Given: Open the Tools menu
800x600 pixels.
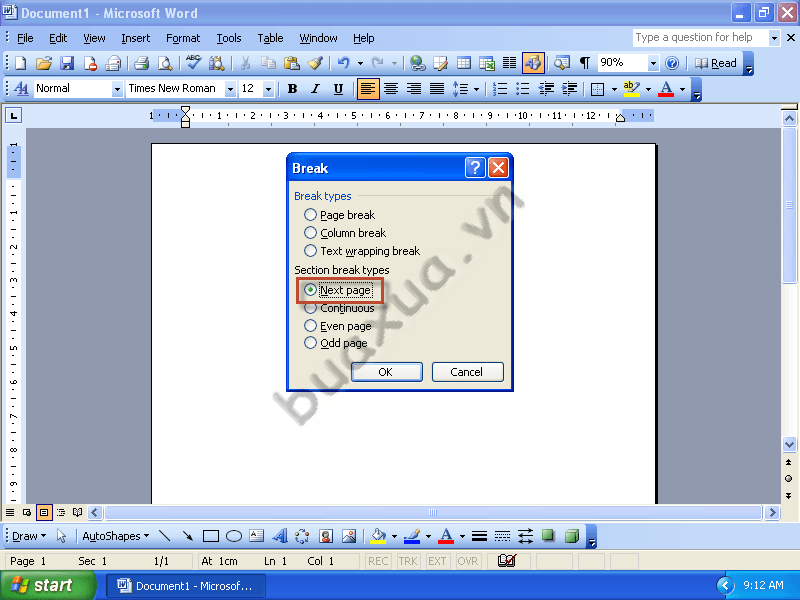Looking at the screenshot, I should click(x=229, y=38).
